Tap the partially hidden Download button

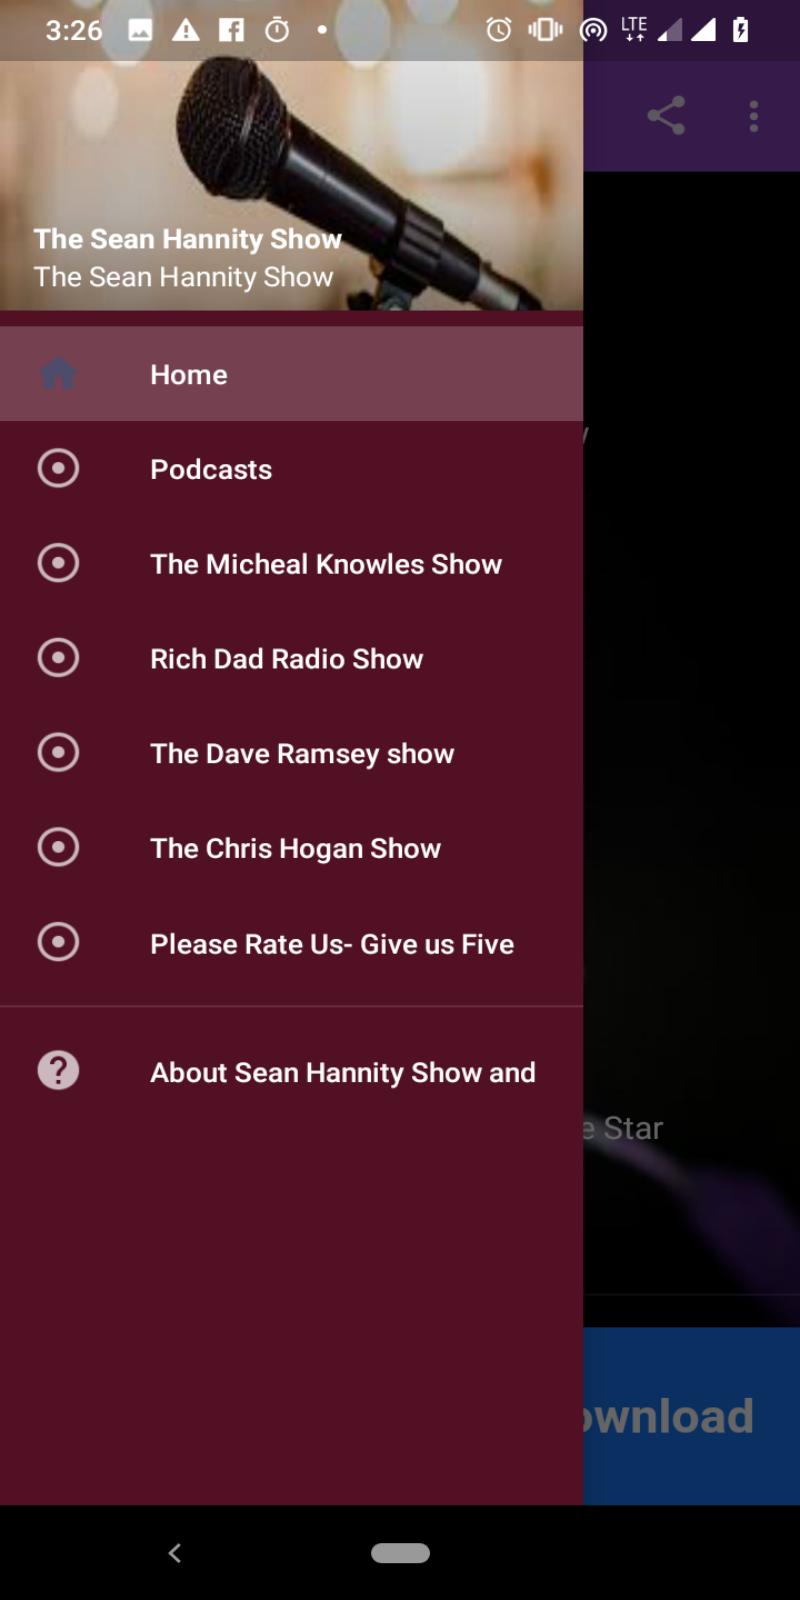691,1416
